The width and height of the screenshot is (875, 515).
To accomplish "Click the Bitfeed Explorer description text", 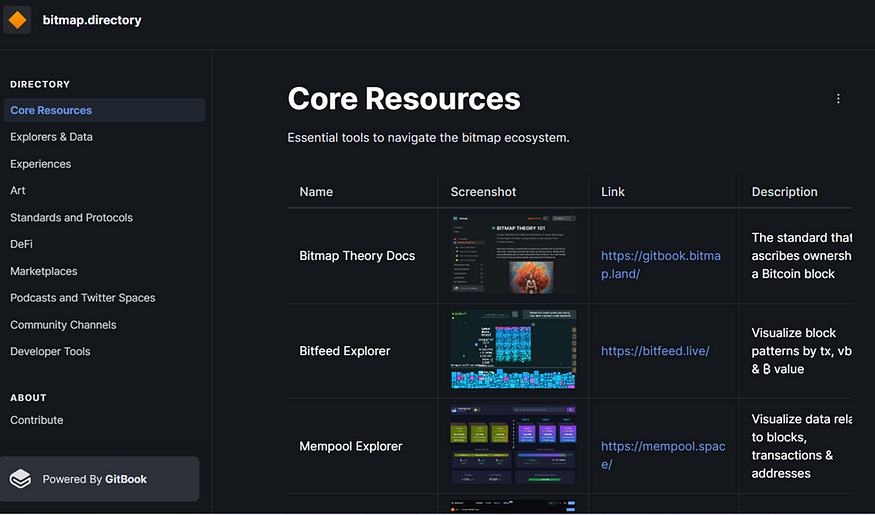I will pyautogui.click(x=801, y=351).
